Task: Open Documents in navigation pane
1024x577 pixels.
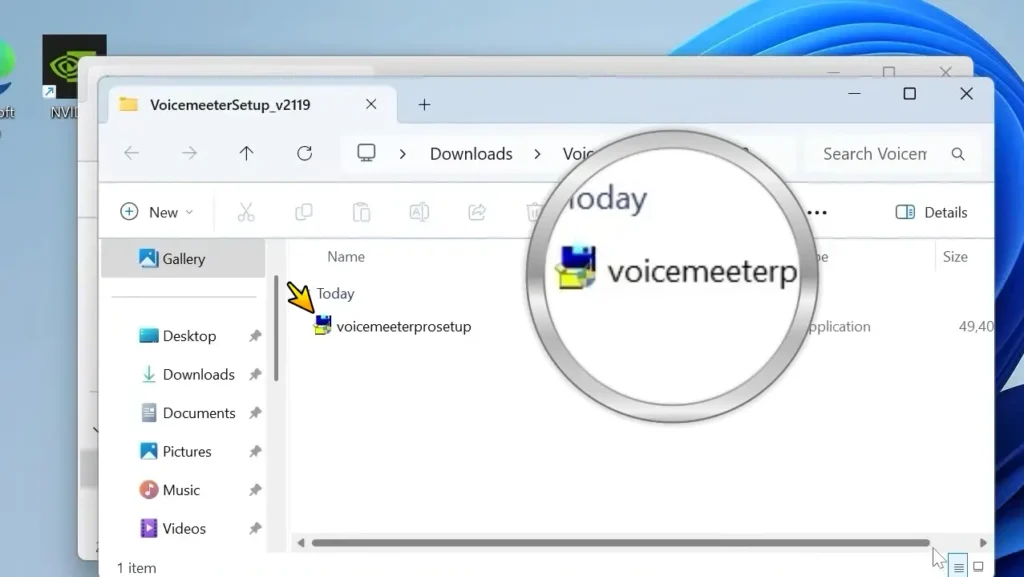Action: (x=199, y=413)
